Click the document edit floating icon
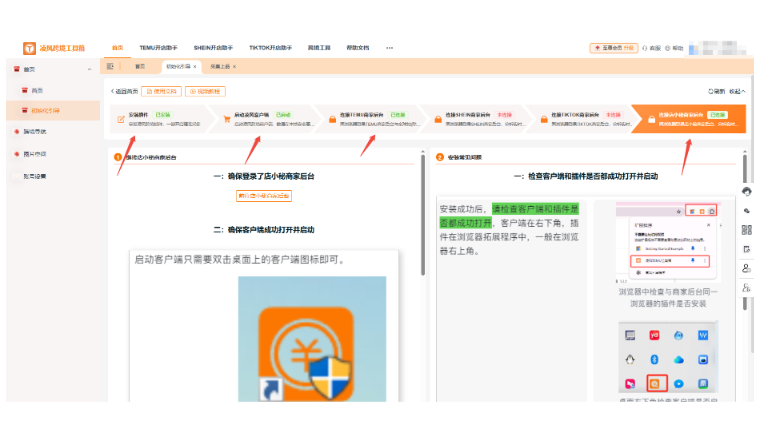The height and width of the screenshot is (440, 760). [x=746, y=249]
